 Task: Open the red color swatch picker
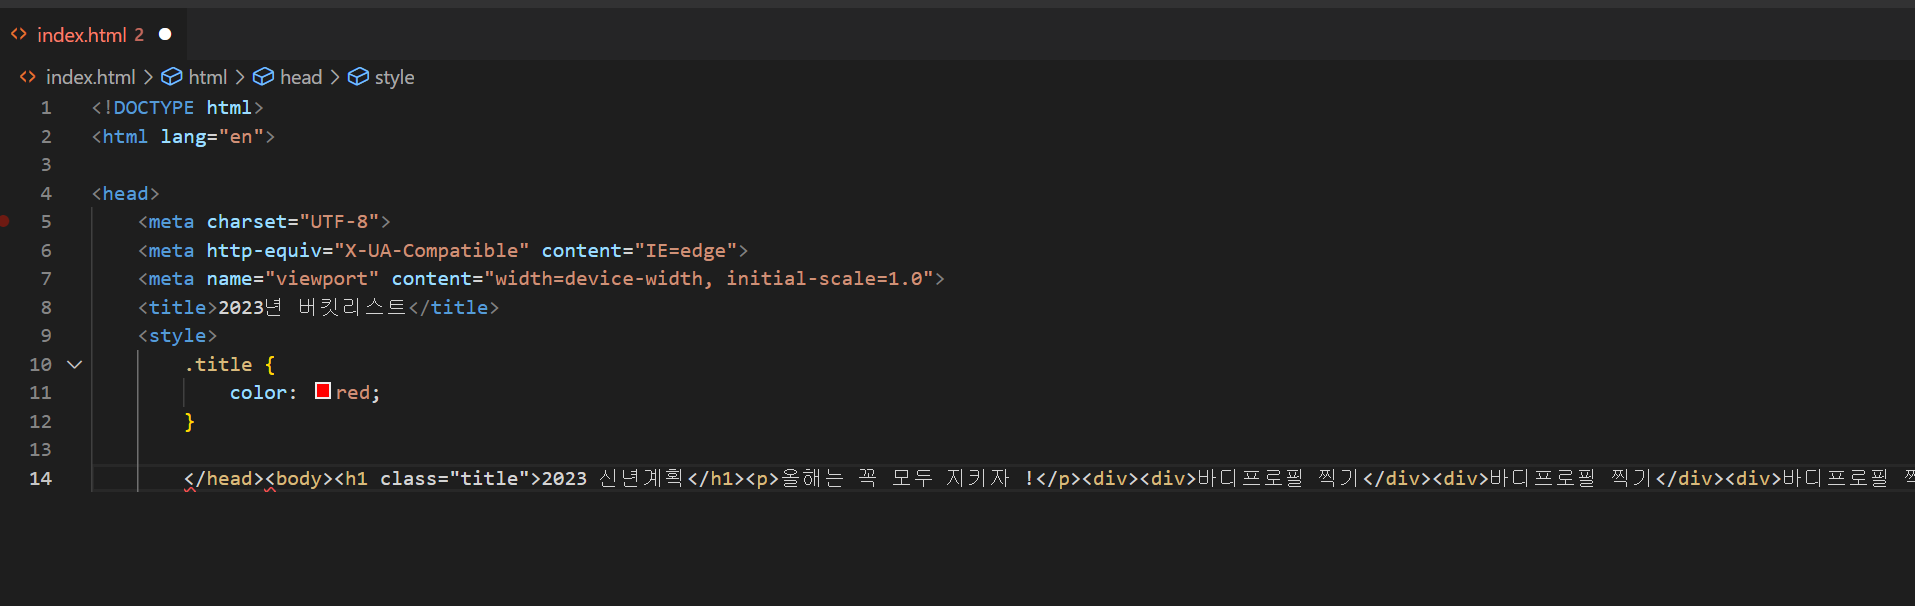coord(323,391)
